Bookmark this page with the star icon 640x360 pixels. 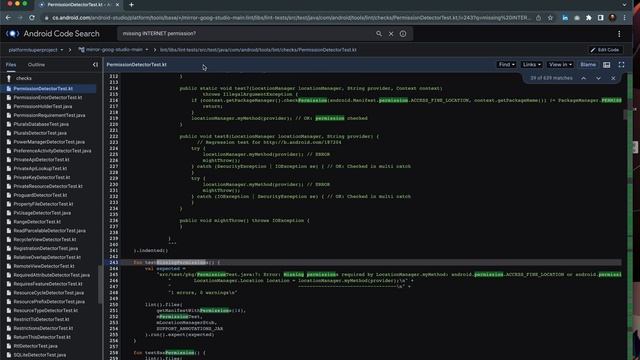click(550, 18)
